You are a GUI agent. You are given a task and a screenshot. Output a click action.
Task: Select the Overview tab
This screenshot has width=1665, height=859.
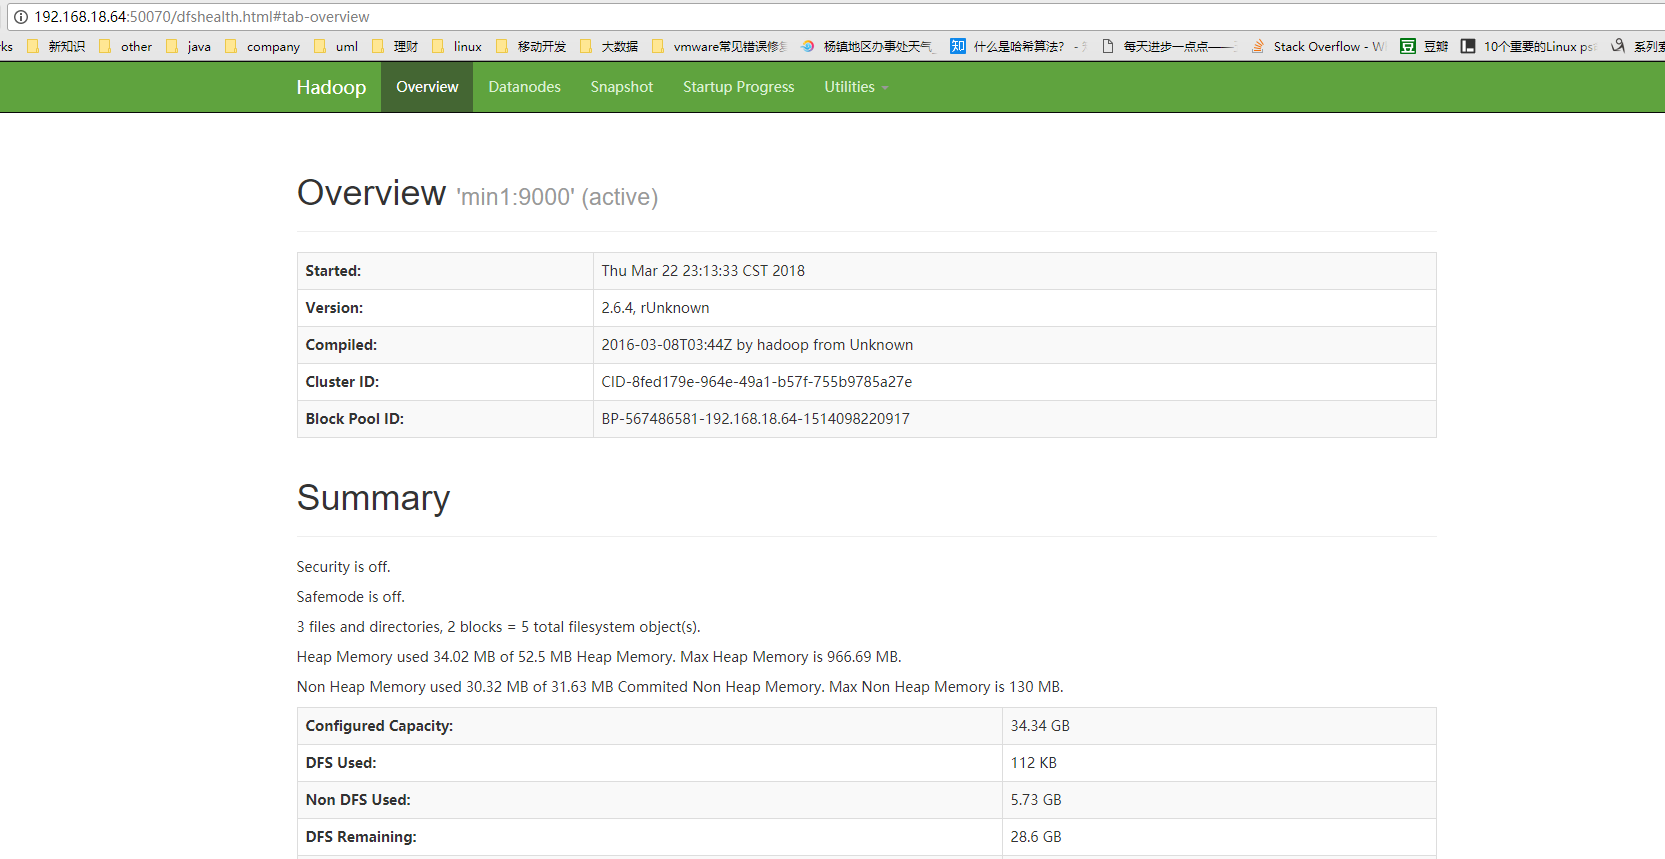pyautogui.click(x=427, y=87)
